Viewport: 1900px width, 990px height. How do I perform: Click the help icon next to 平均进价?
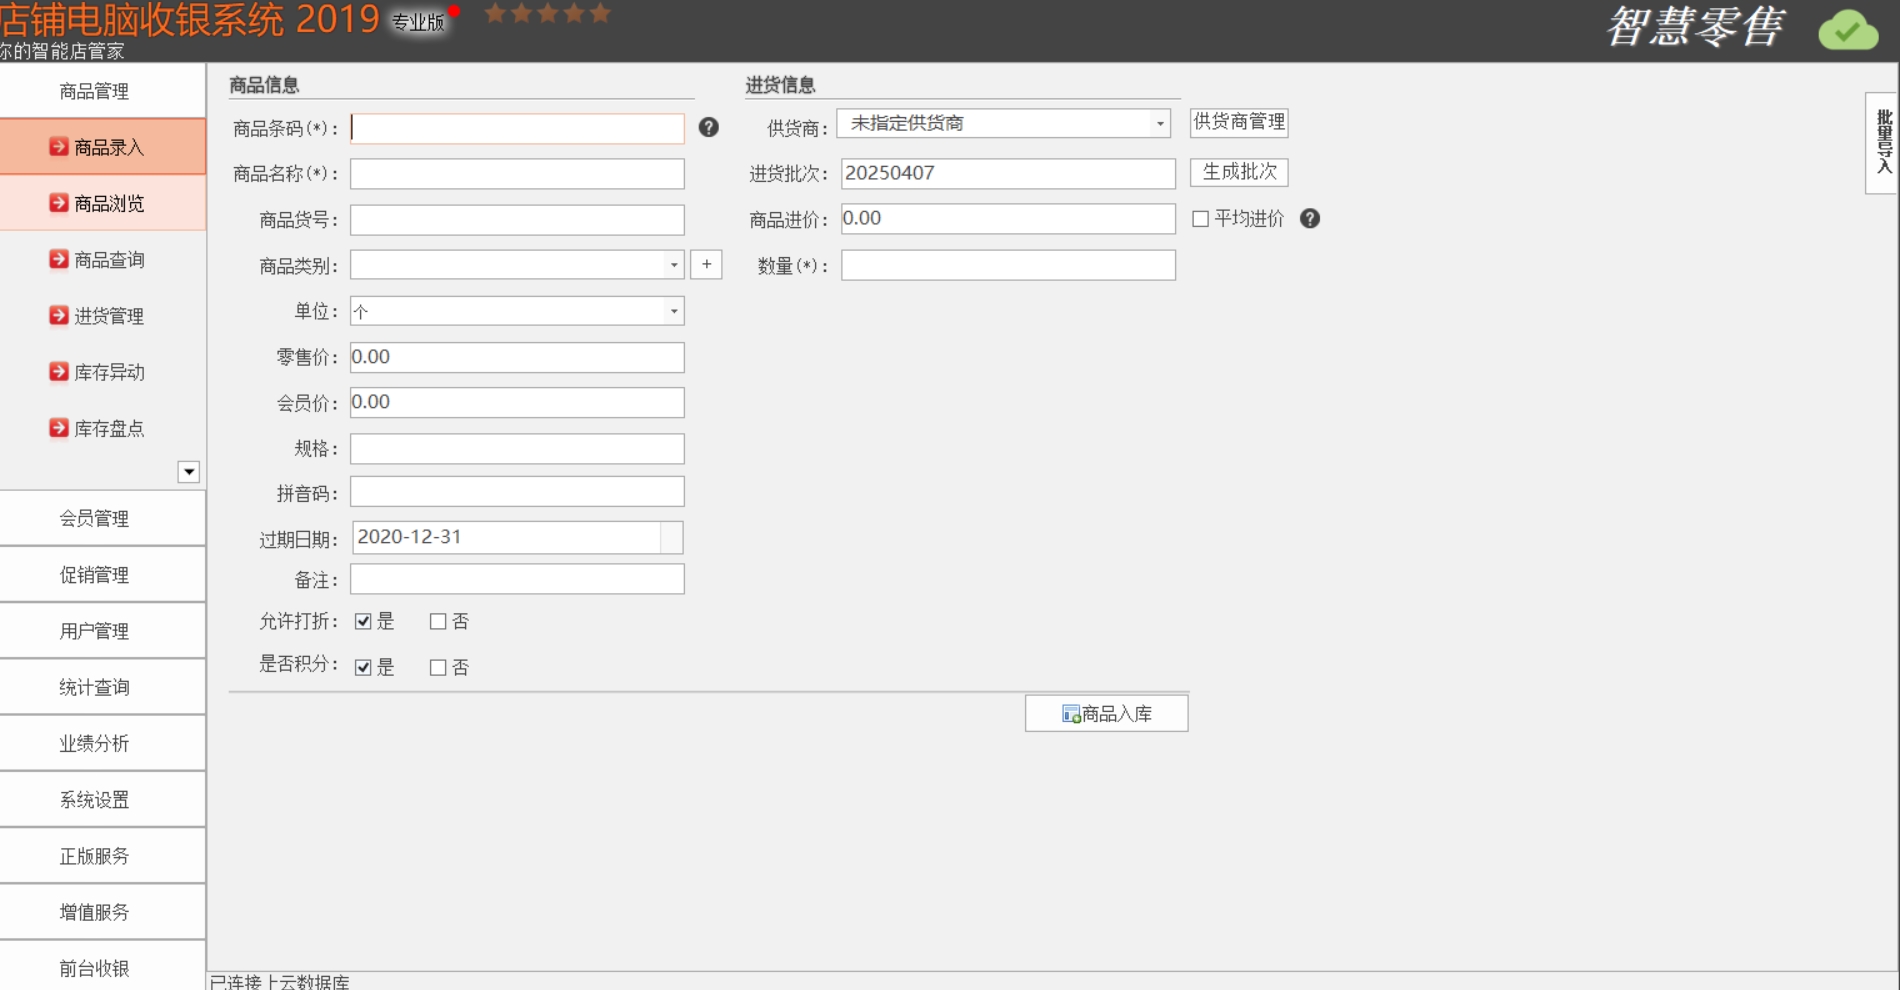1309,219
